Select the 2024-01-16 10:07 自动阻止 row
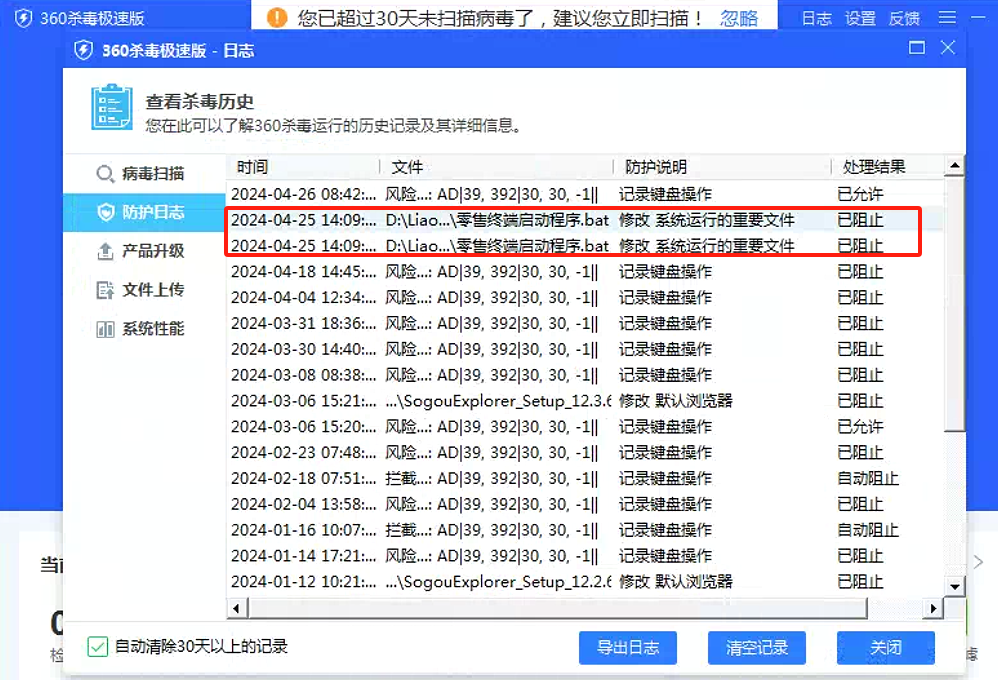Viewport: 998px width, 680px height. (586, 530)
